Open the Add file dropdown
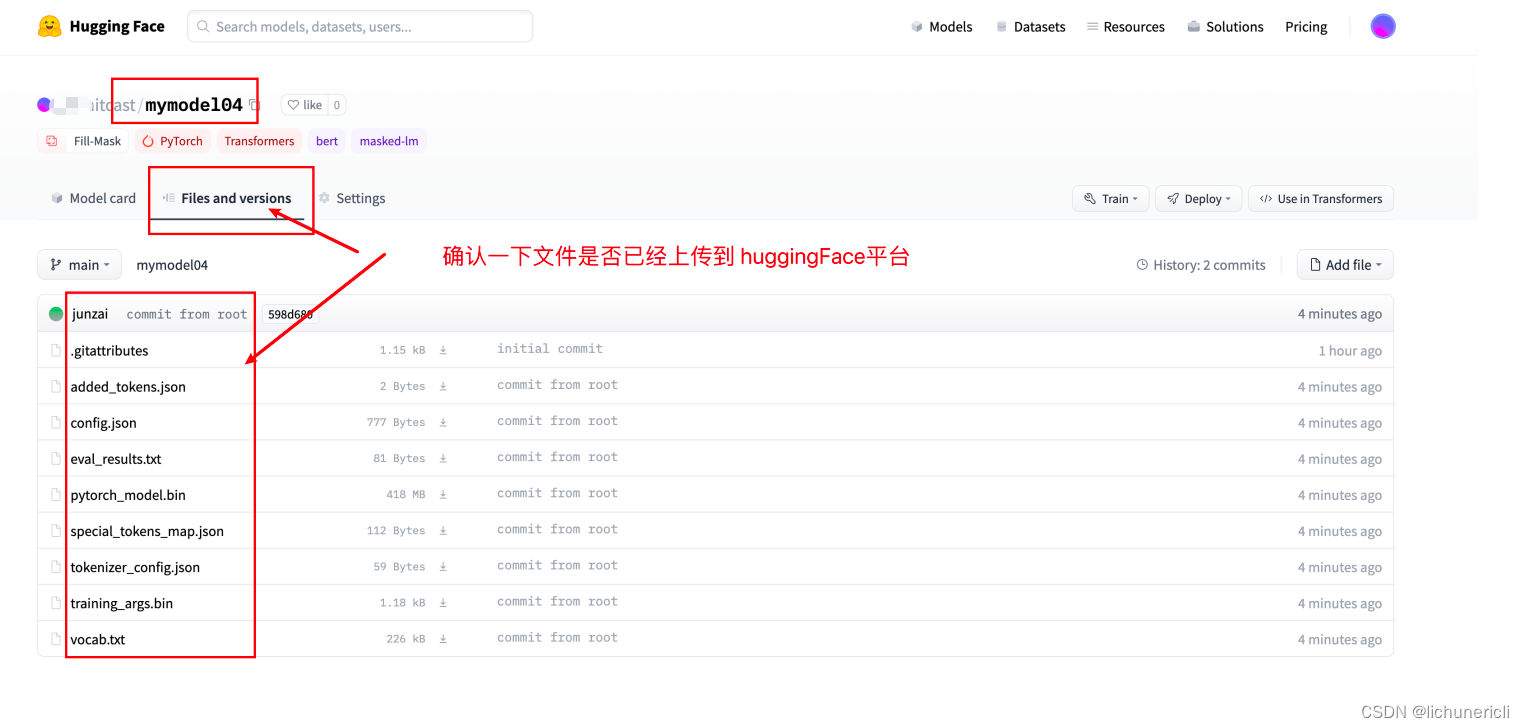Screen dimensions: 1524x728 click(x=1345, y=265)
